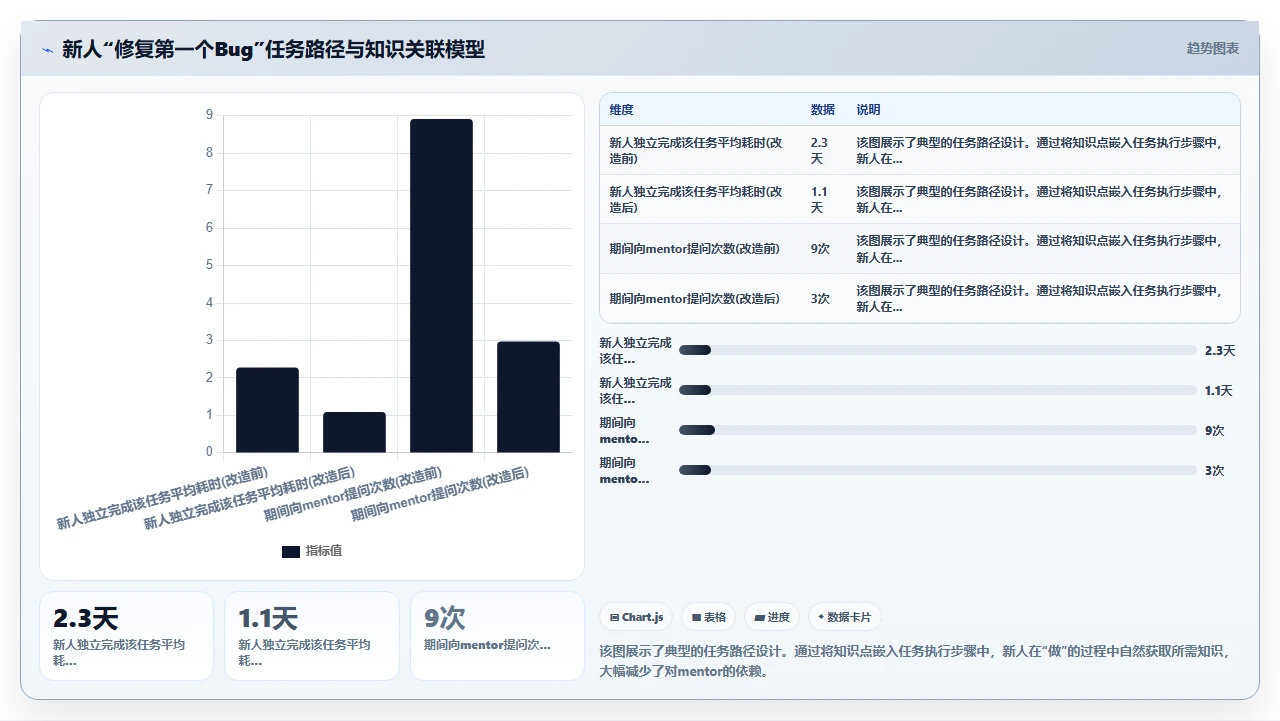
Task: Click the progress bar valued 2.3天
Action: pos(938,350)
